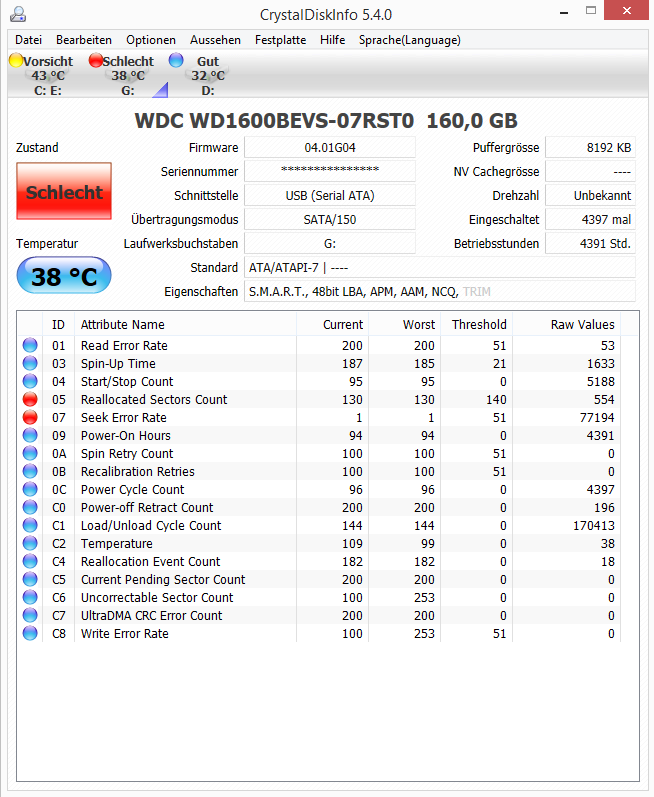Open the Aussehen menu

click(x=215, y=40)
